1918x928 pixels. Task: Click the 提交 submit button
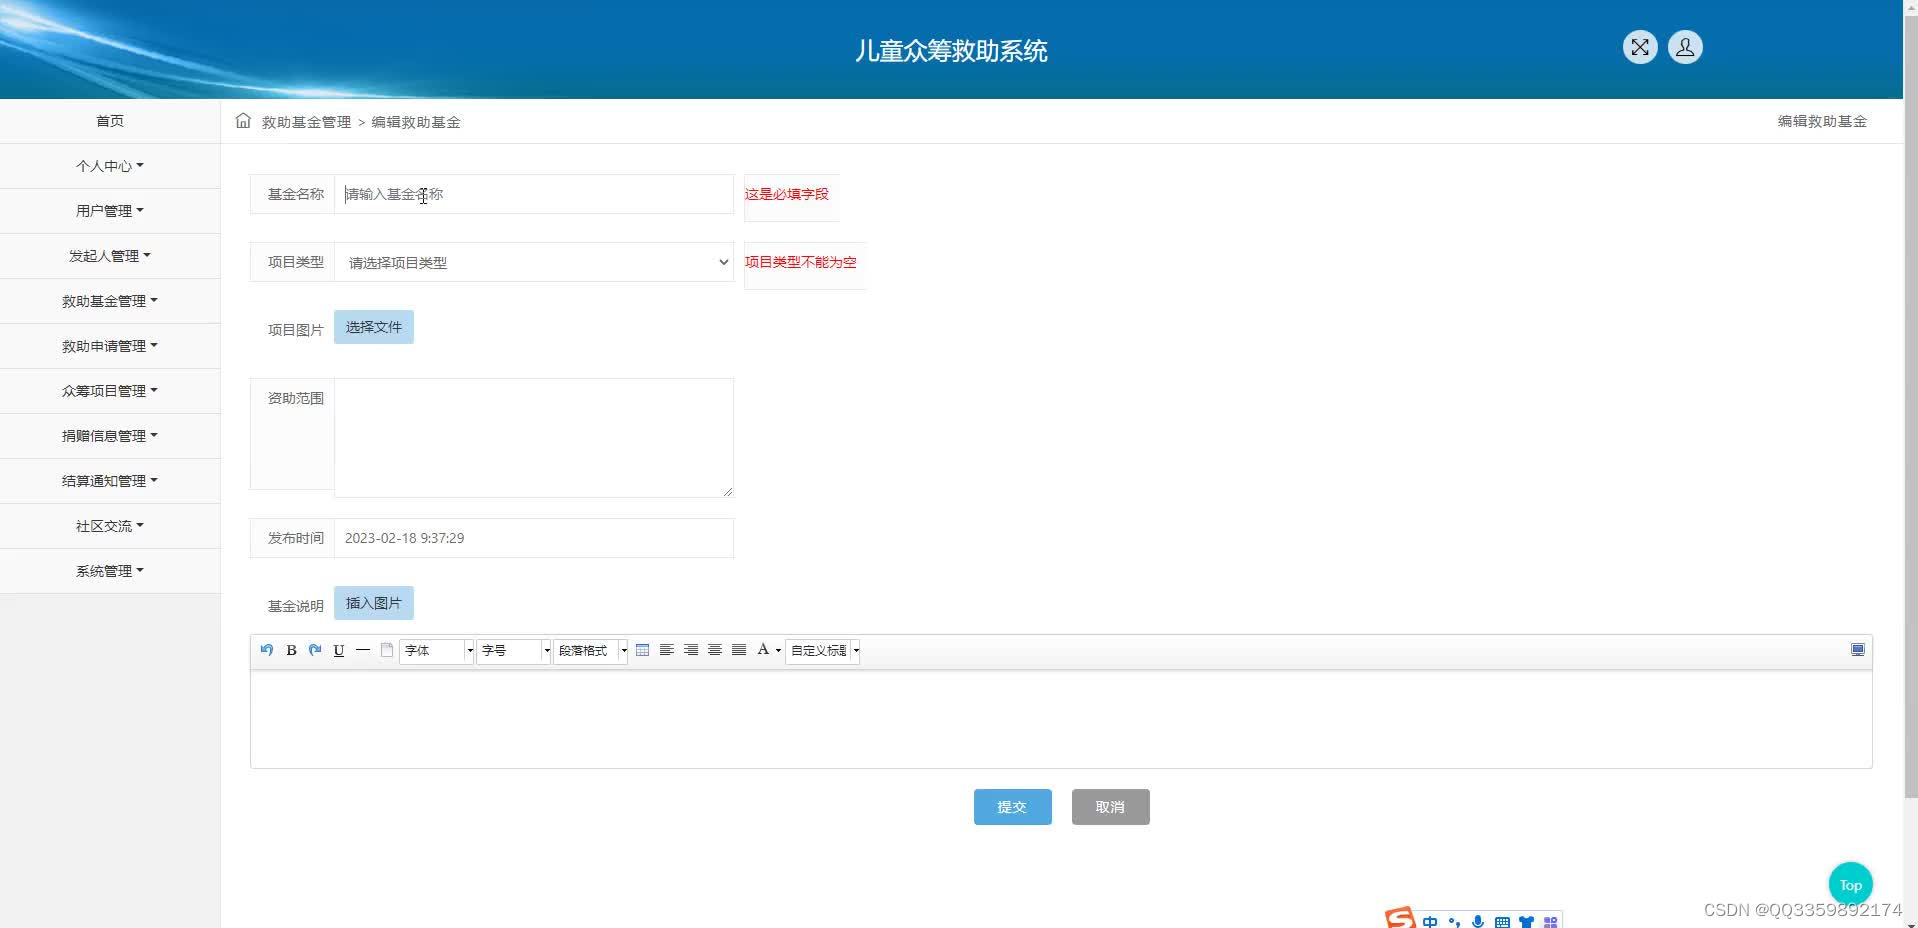coord(1012,807)
